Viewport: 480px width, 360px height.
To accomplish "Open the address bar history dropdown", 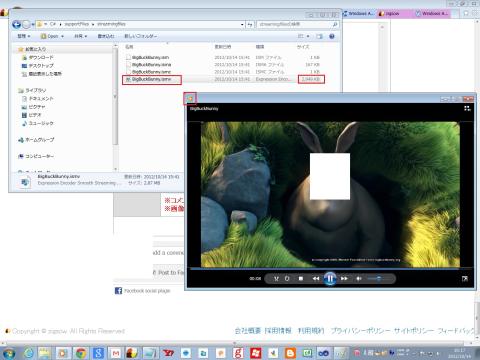I will click(x=242, y=24).
